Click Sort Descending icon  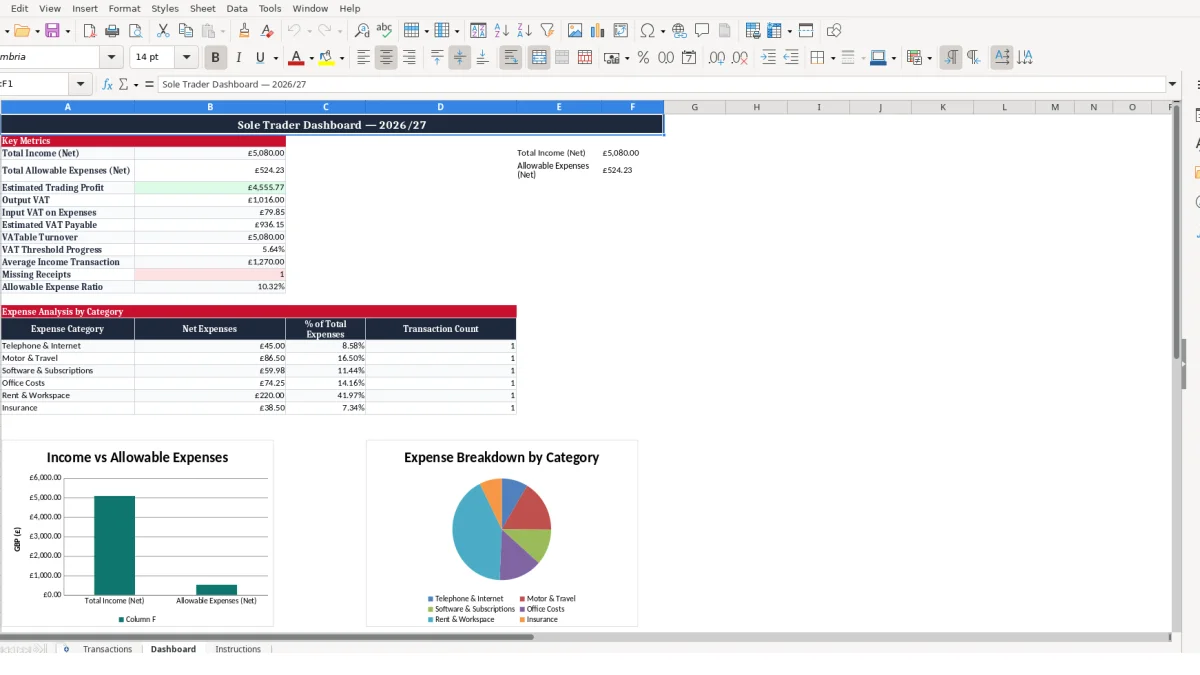coord(524,31)
